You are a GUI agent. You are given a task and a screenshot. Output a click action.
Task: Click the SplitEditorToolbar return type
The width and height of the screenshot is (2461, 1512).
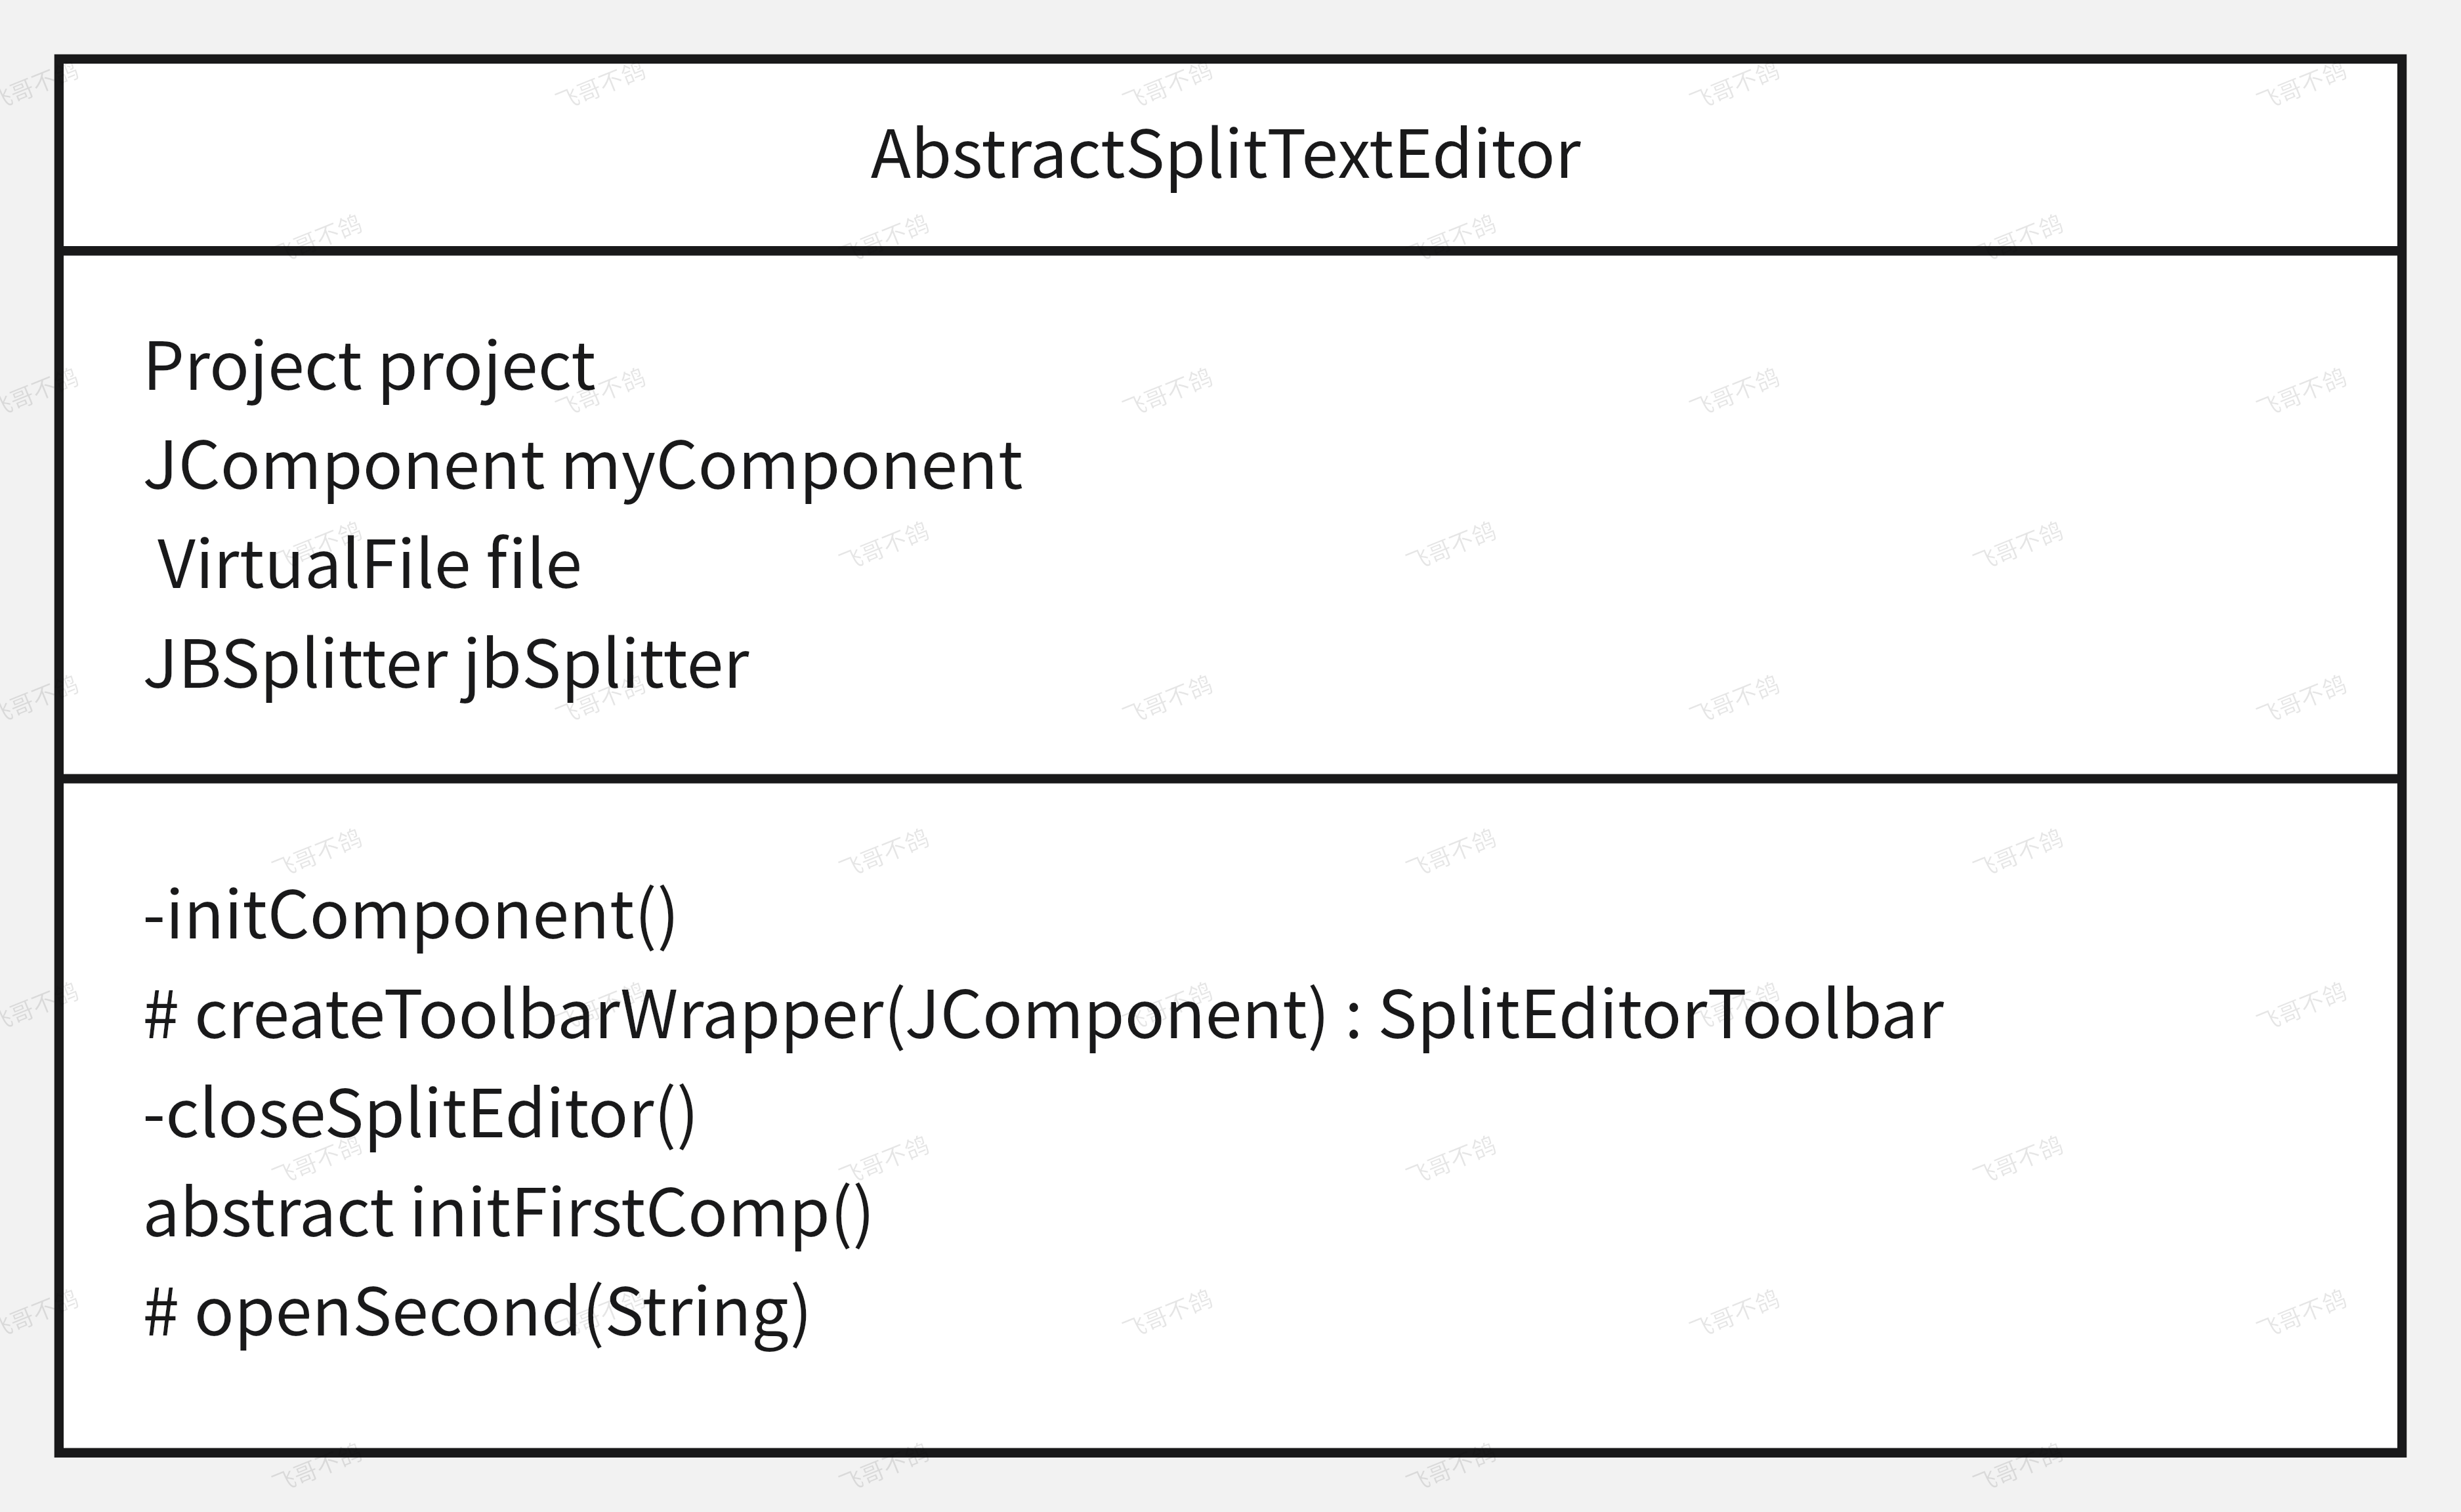1661,1015
